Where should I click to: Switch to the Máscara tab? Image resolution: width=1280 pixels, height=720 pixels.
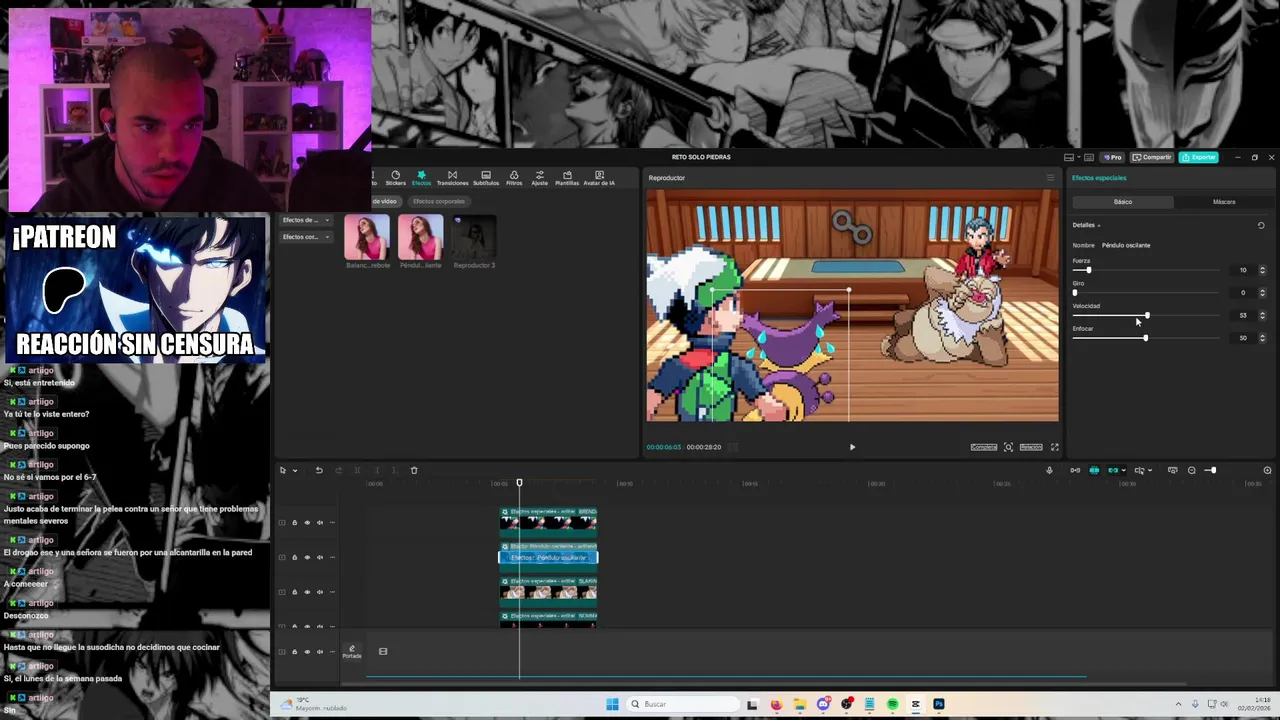pyautogui.click(x=1224, y=202)
